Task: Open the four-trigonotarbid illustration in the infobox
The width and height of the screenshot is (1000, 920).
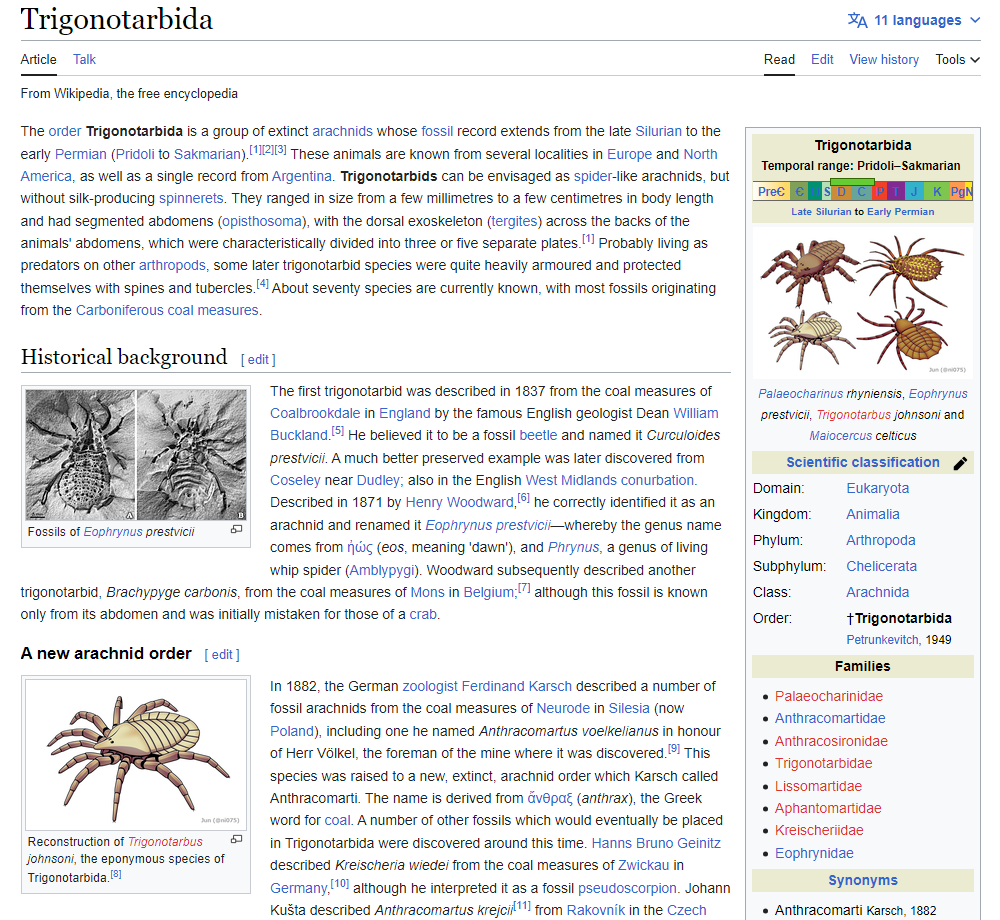Action: tap(862, 303)
